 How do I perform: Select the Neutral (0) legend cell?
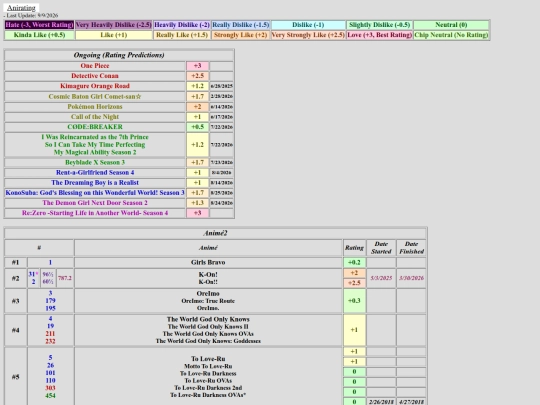[451, 25]
